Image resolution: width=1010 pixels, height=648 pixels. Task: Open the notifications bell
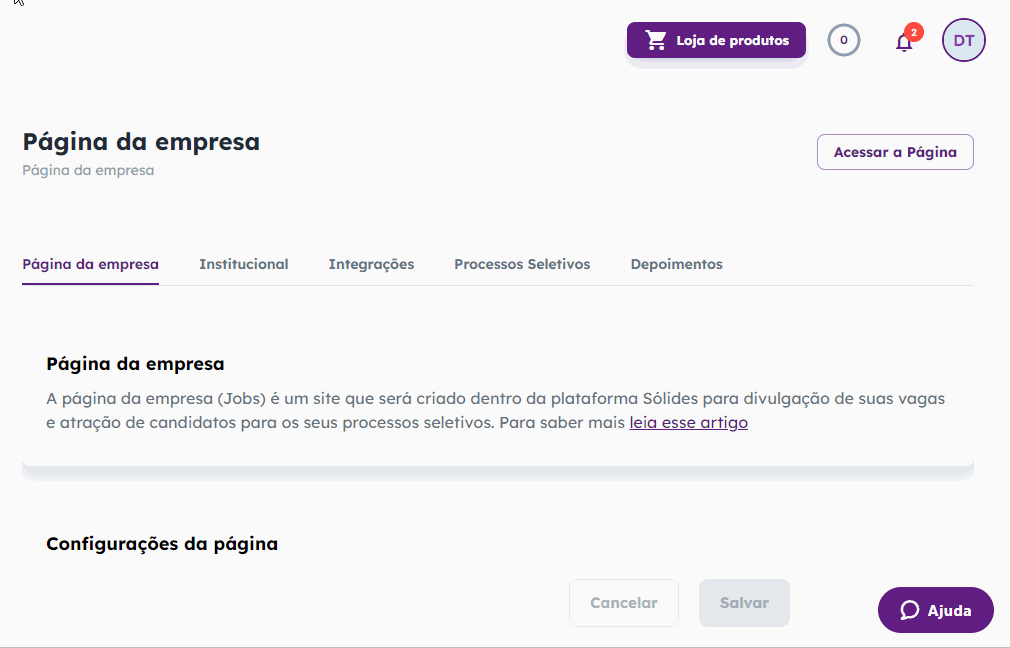(904, 43)
